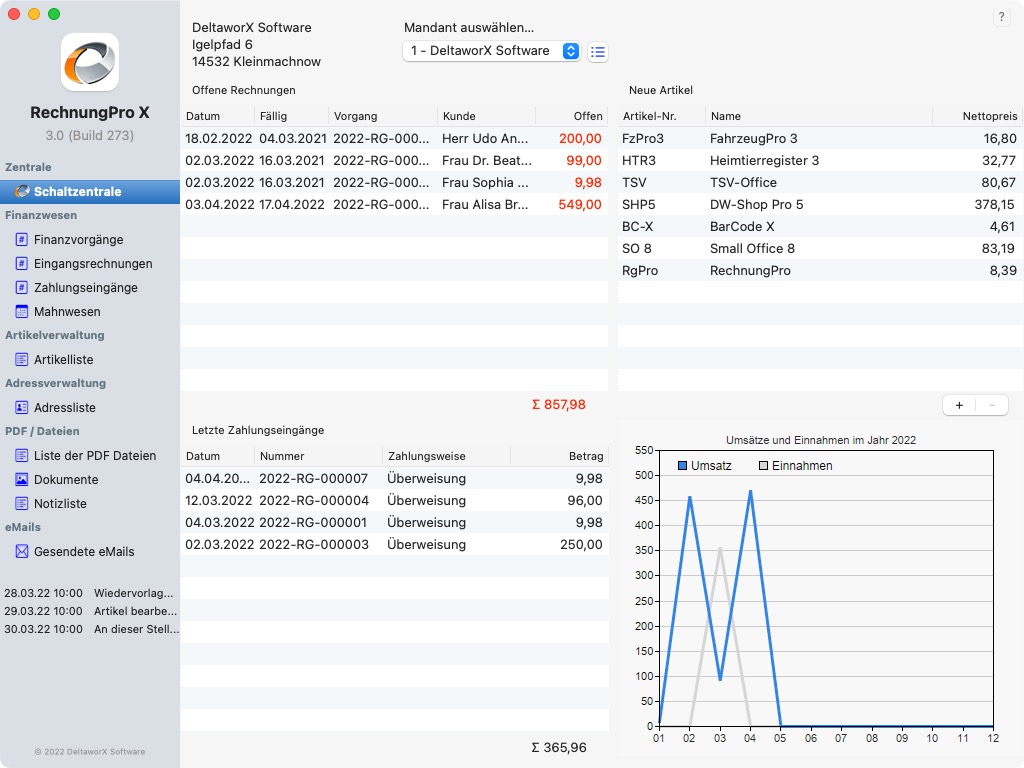Open the Adressliste
Viewport: 1024px width, 768px height.
pos(64,408)
